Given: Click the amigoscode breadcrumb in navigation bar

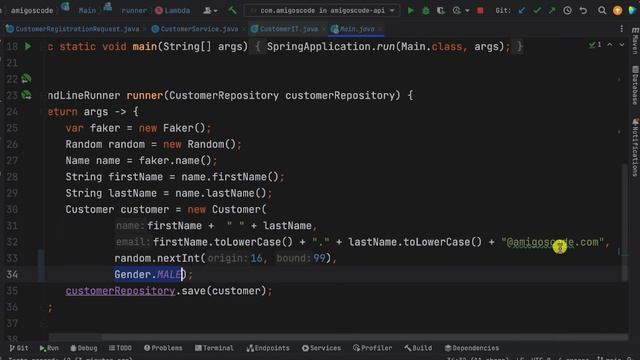Looking at the screenshot, I should coord(32,10).
